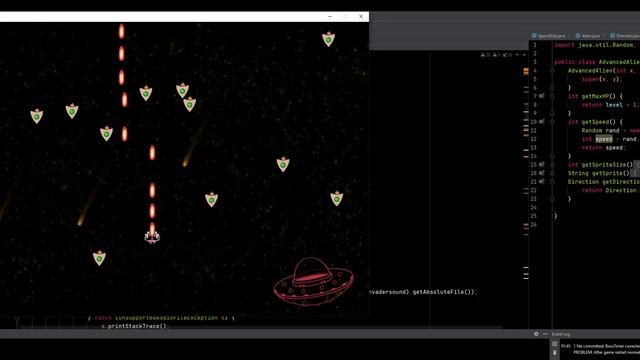This screenshot has width=640, height=360.
Task: Collapse the AdvancedAlien constructor fold on line 4
Action: [x=552, y=71]
